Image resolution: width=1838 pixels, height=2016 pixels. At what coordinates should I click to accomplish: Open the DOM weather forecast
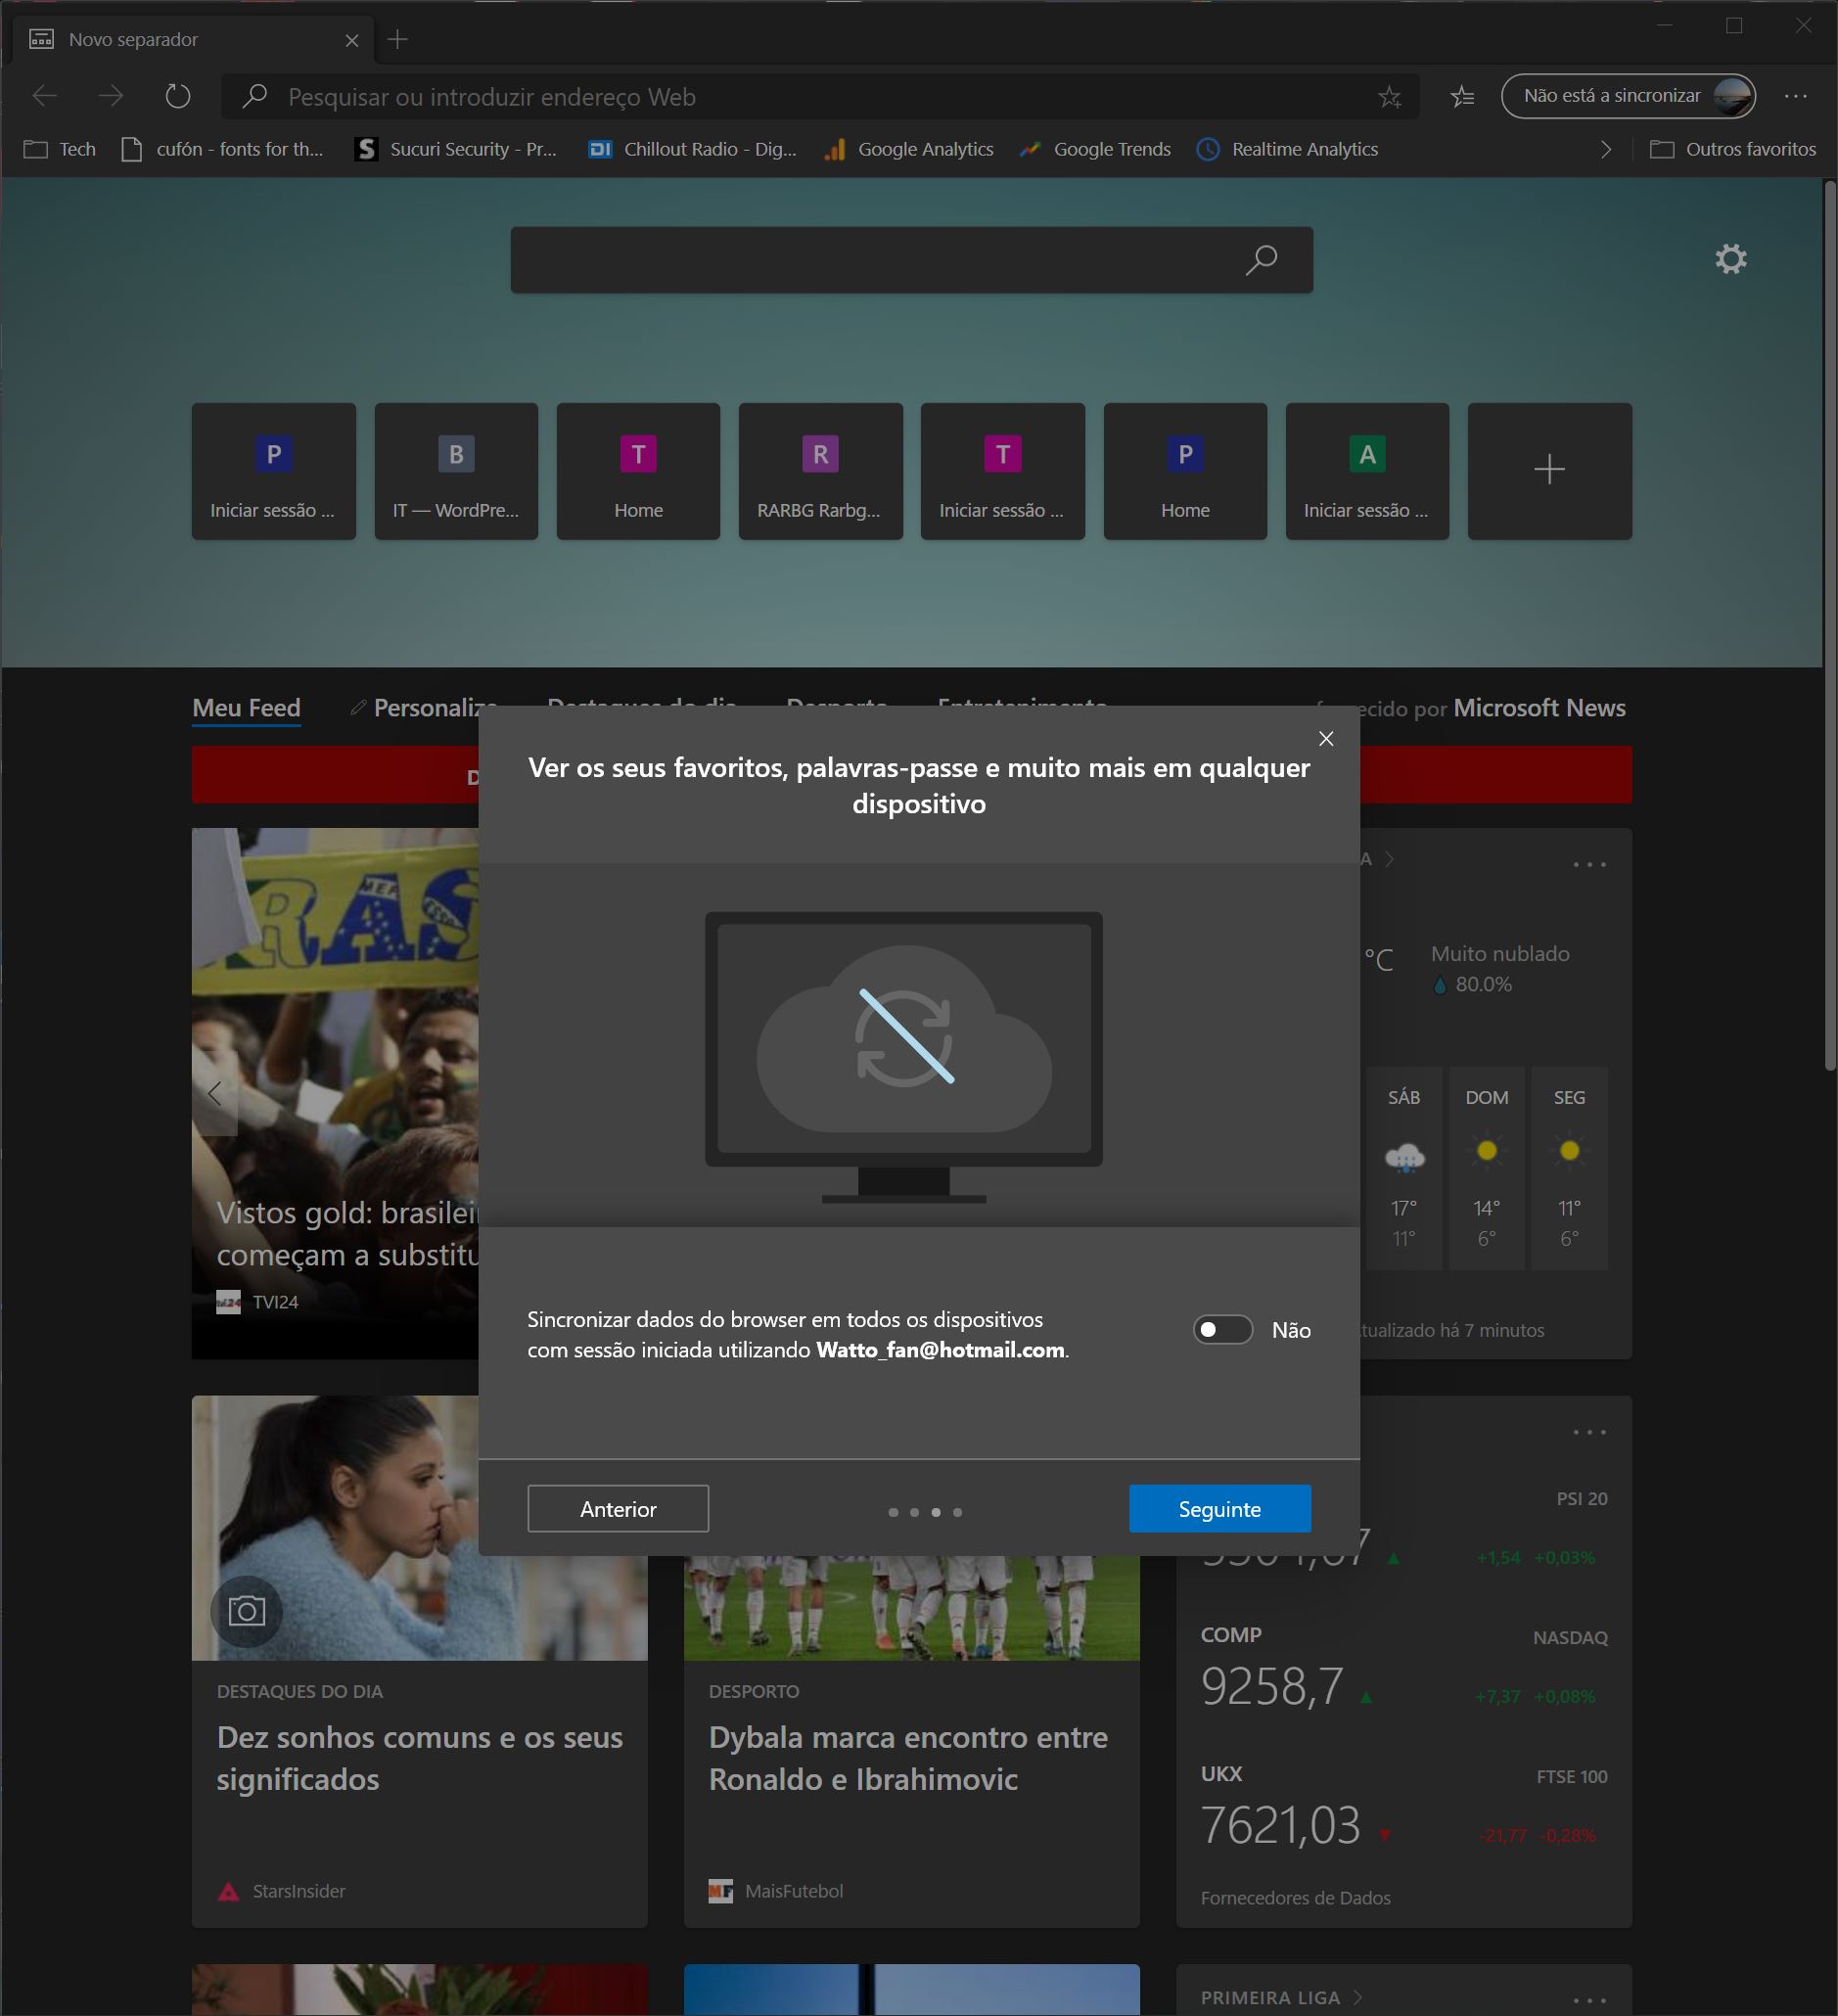pyautogui.click(x=1487, y=1168)
